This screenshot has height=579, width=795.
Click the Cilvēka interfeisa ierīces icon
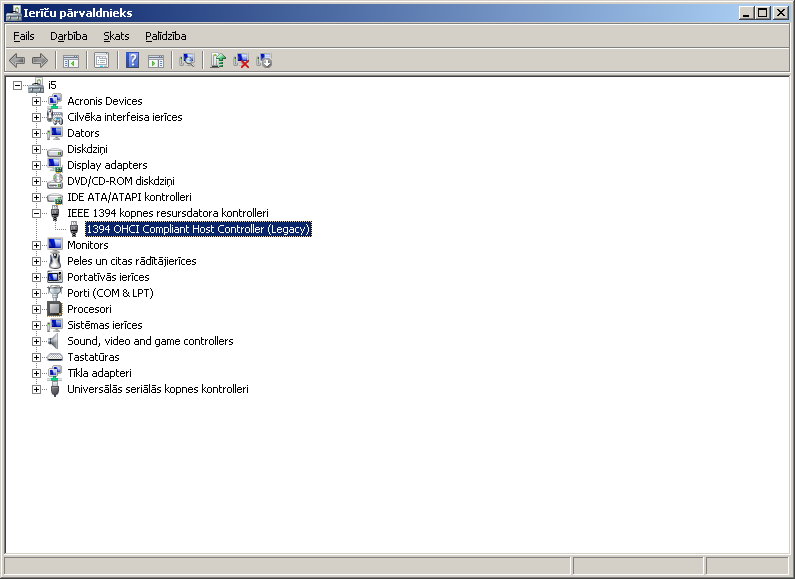click(x=55, y=117)
